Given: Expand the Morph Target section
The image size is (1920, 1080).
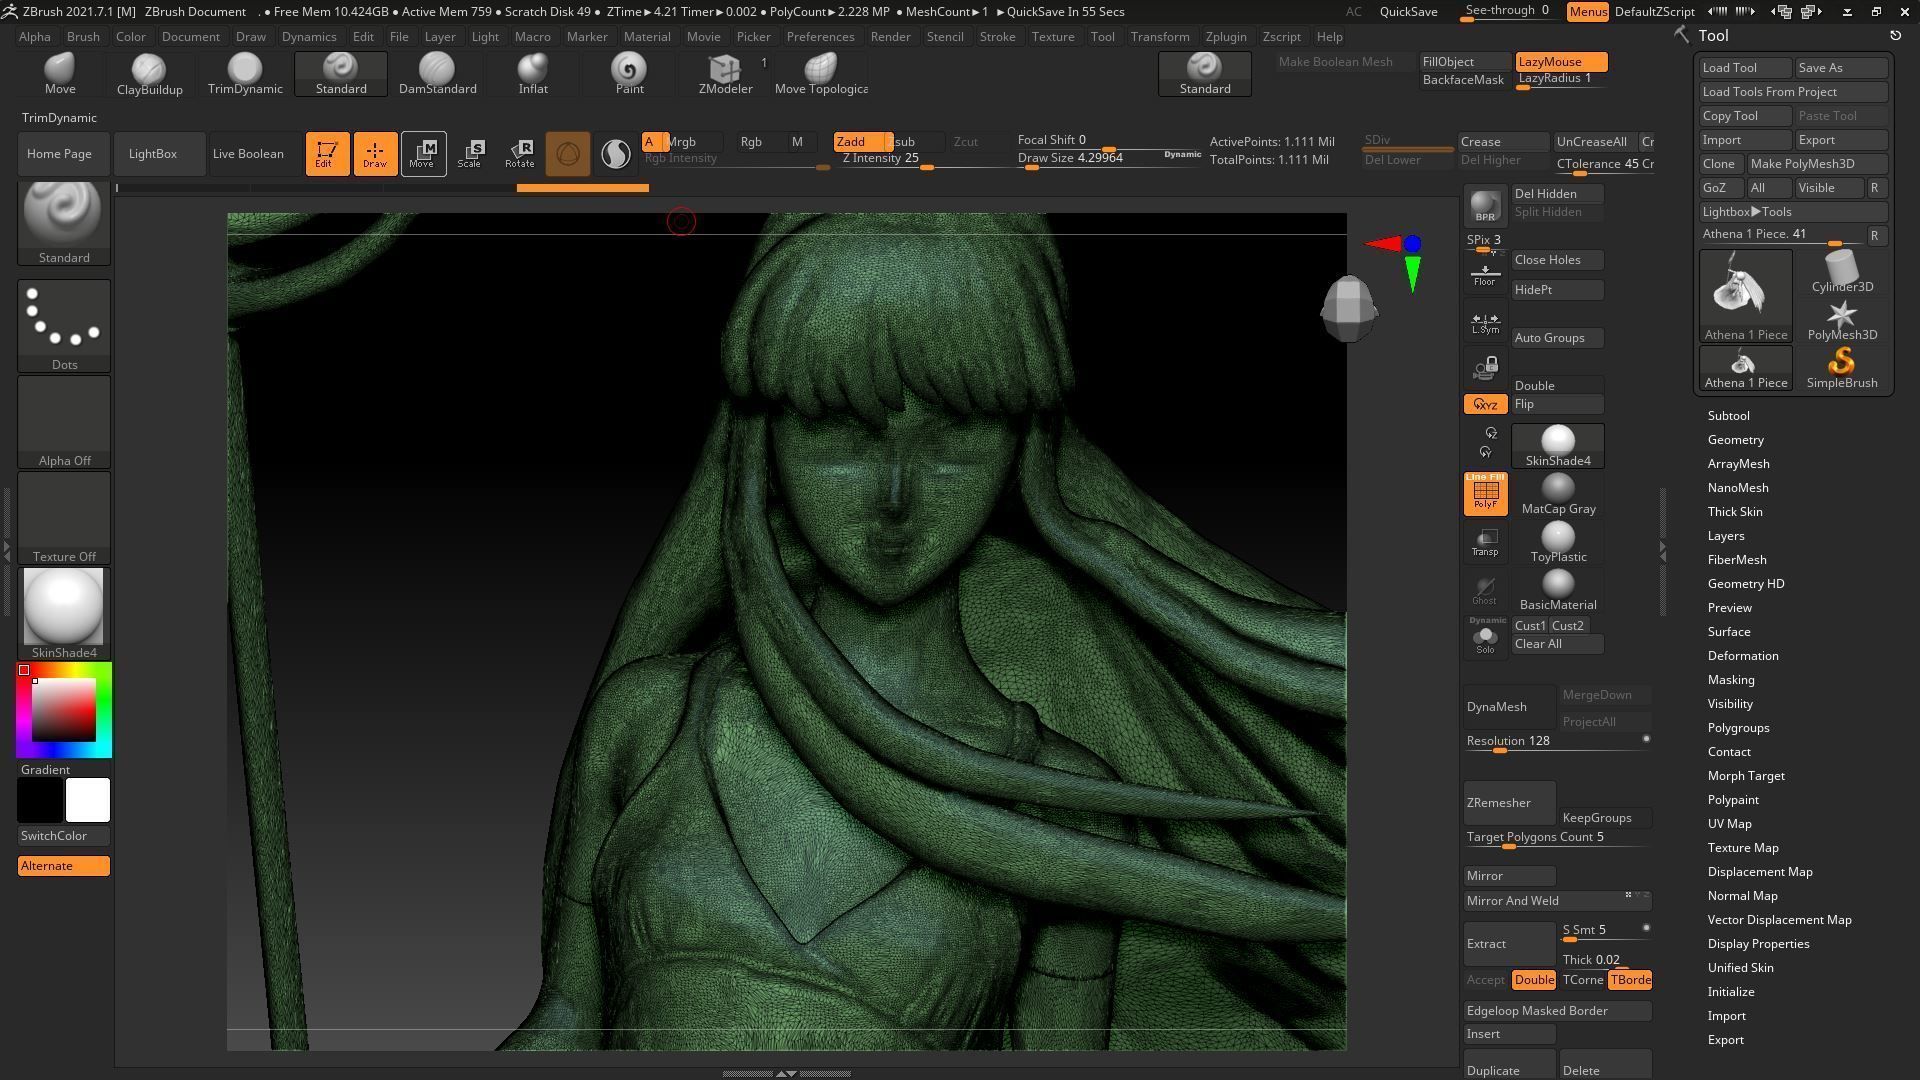Looking at the screenshot, I should click(1746, 776).
